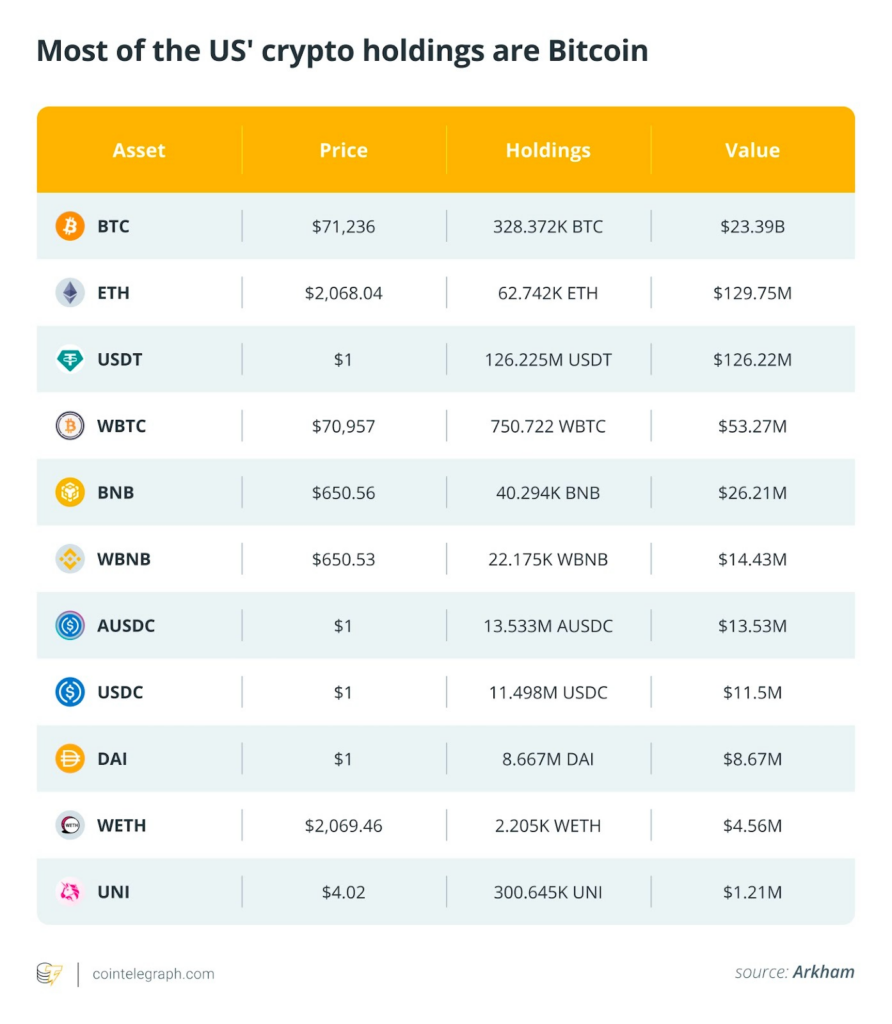Click the Cointelegraph logo icon
The height and width of the screenshot is (1024, 892).
pos(50,973)
